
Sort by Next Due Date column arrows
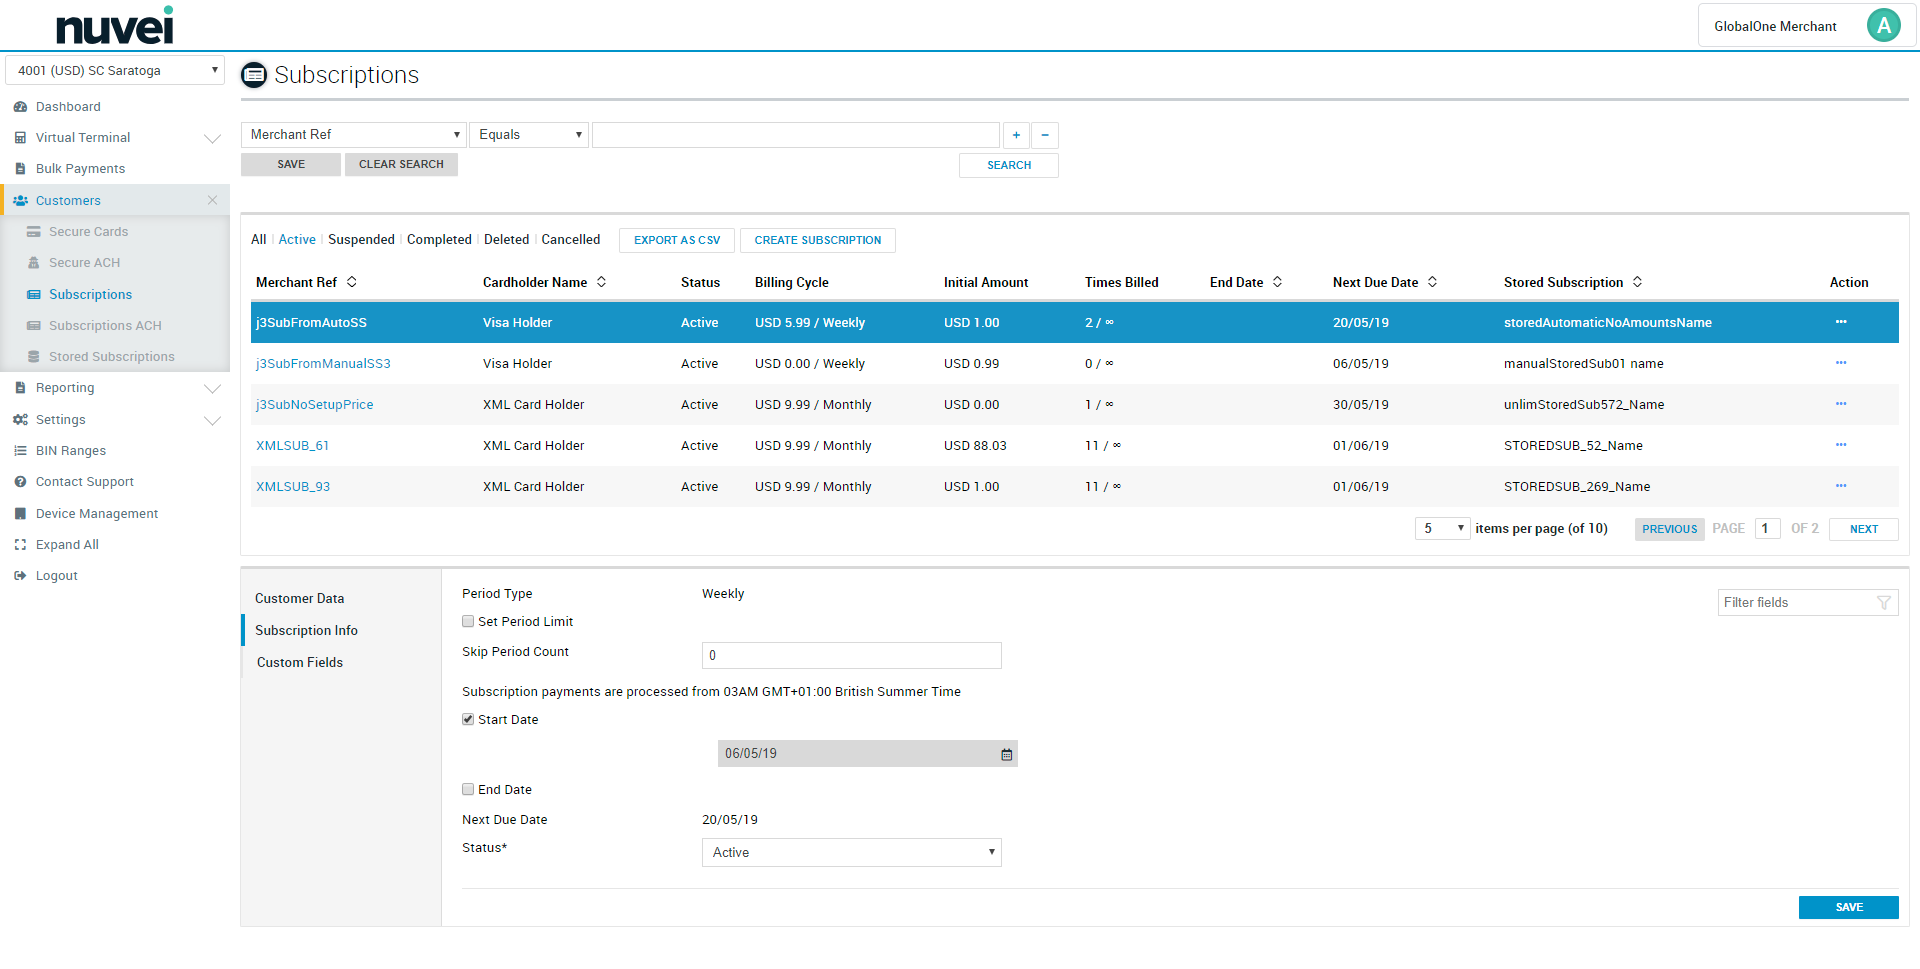[1432, 282]
